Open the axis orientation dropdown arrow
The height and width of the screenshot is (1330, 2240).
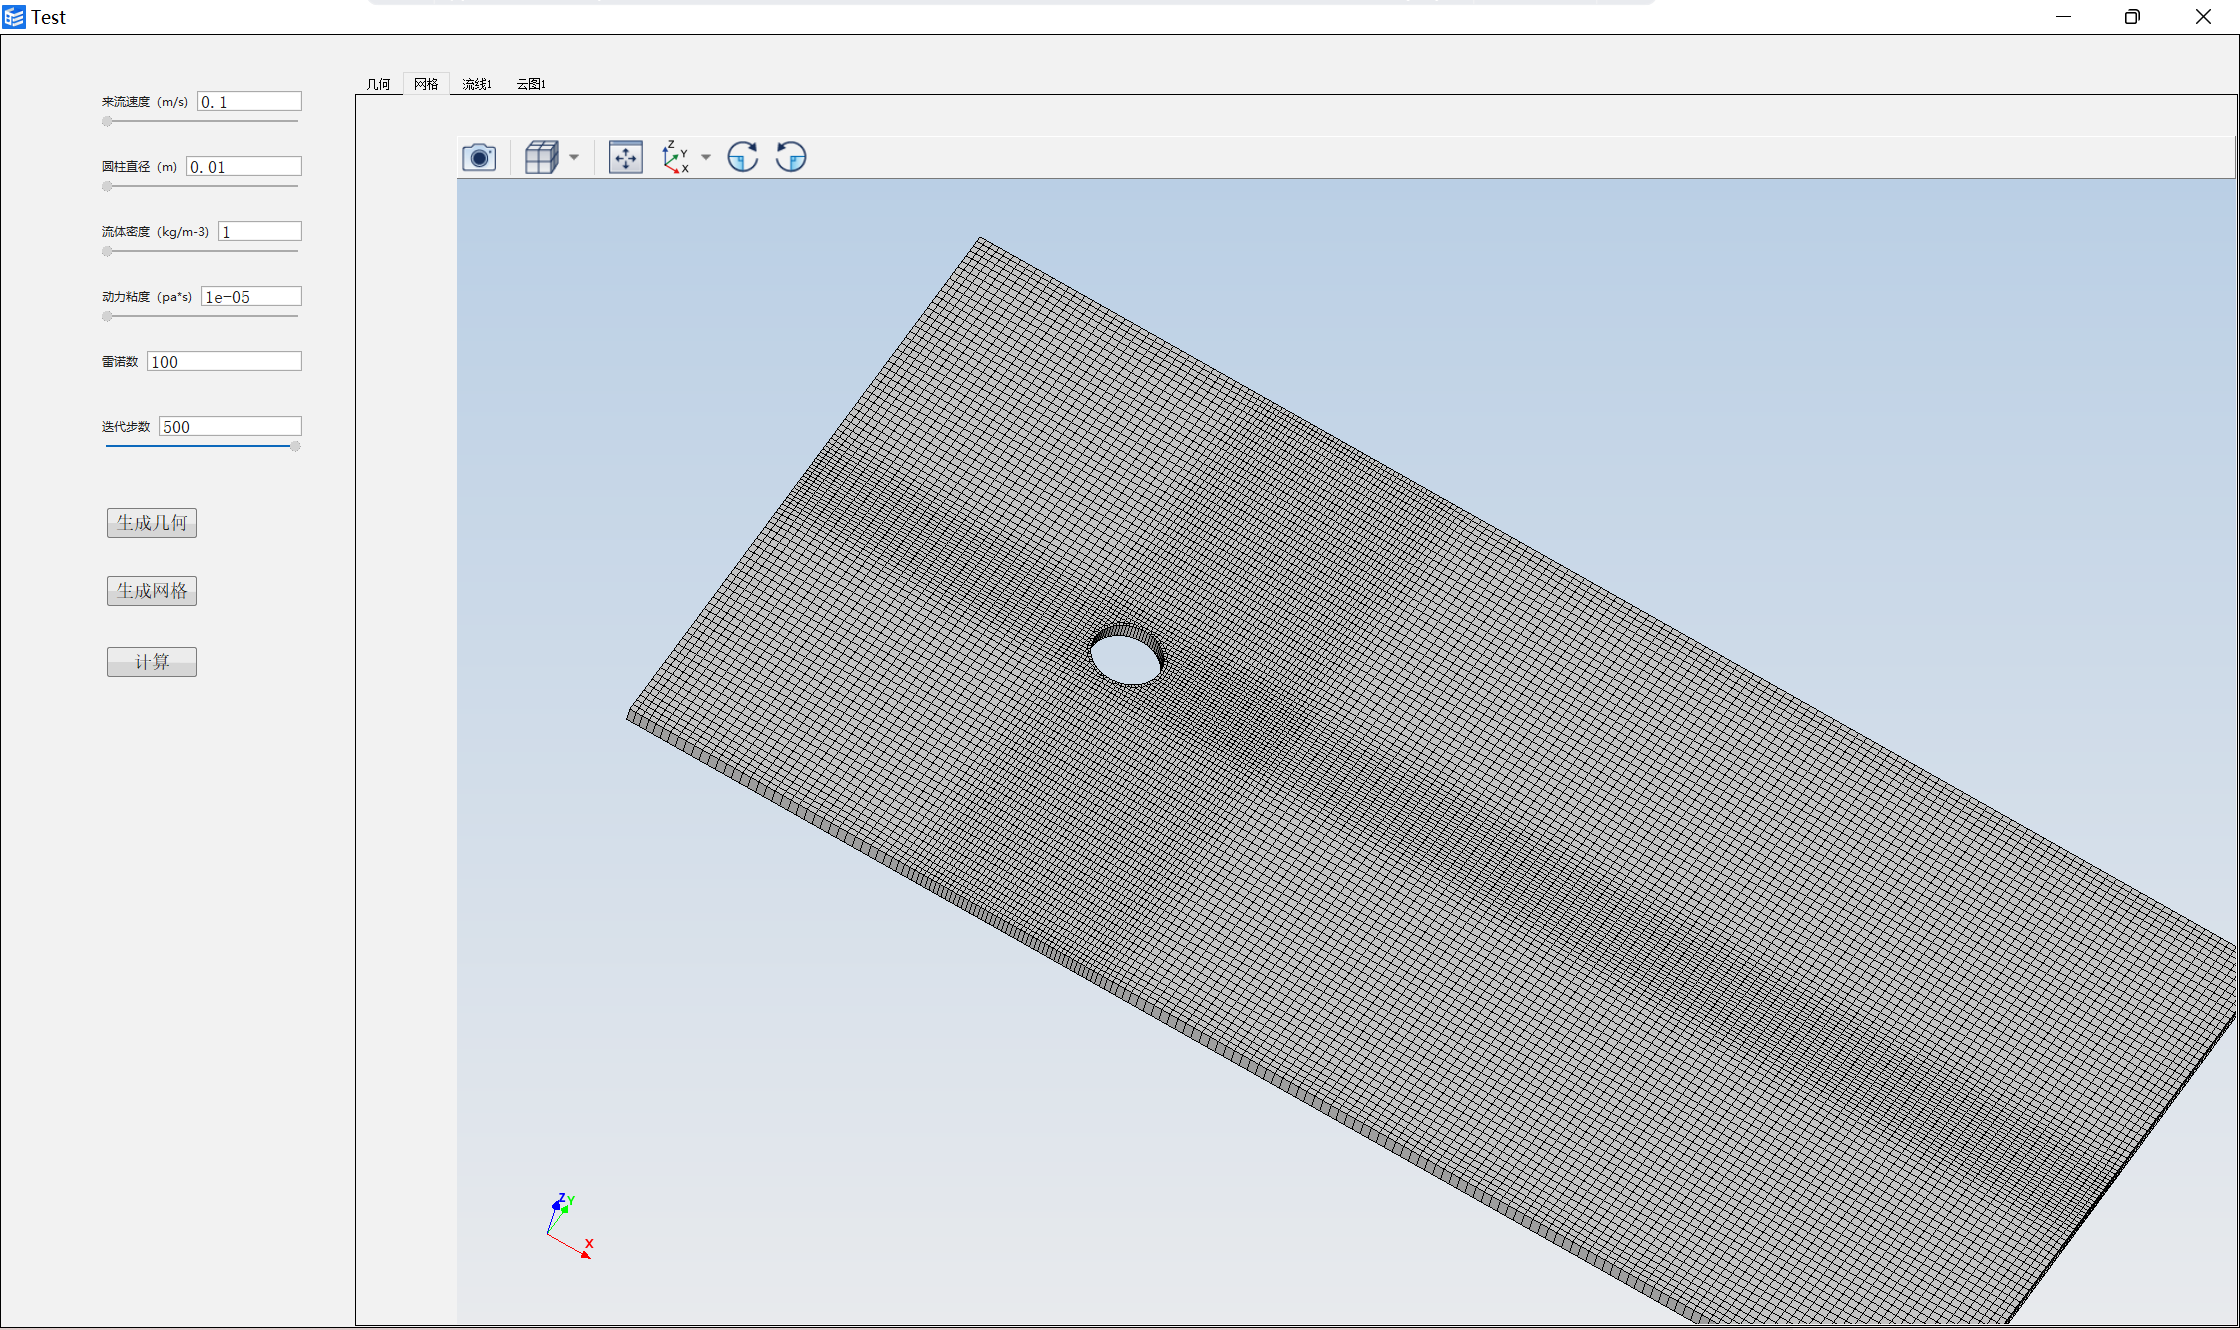[x=706, y=157]
